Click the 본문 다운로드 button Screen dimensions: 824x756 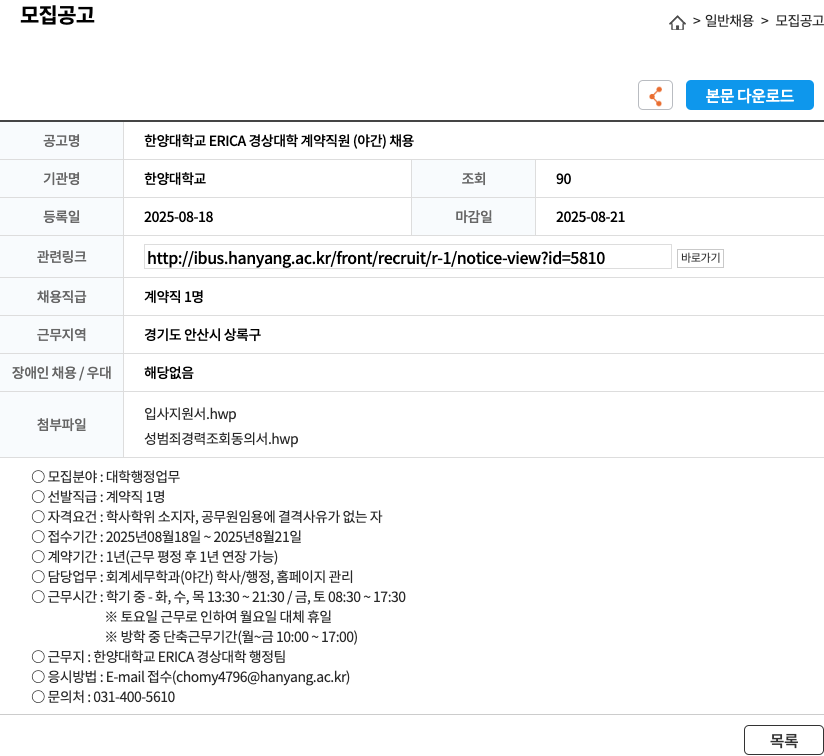[x=749, y=95]
